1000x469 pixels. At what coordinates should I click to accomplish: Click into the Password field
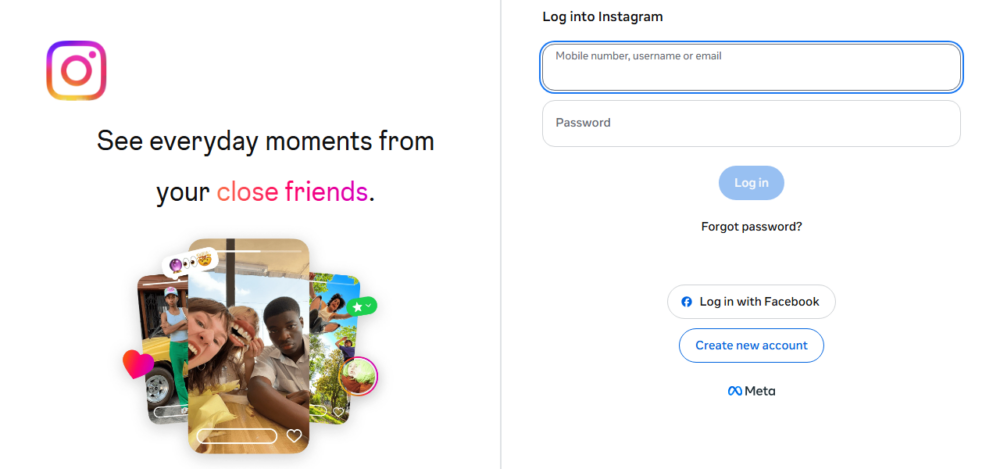(x=751, y=123)
